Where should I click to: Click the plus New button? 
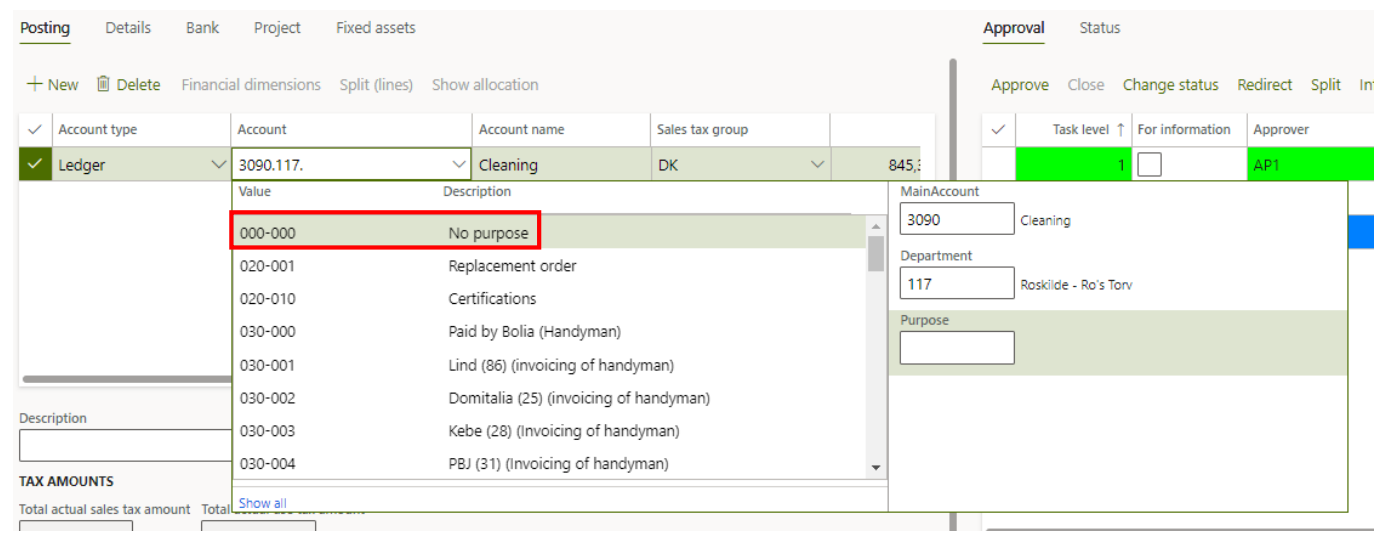pos(52,85)
